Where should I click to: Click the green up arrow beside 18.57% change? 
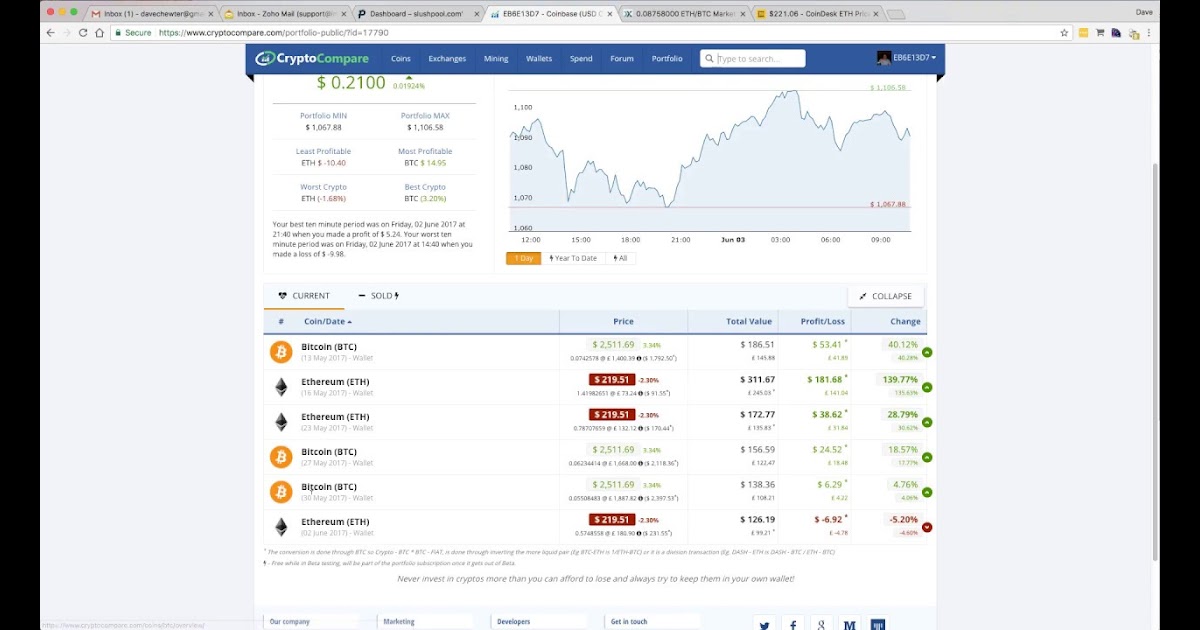[927, 457]
